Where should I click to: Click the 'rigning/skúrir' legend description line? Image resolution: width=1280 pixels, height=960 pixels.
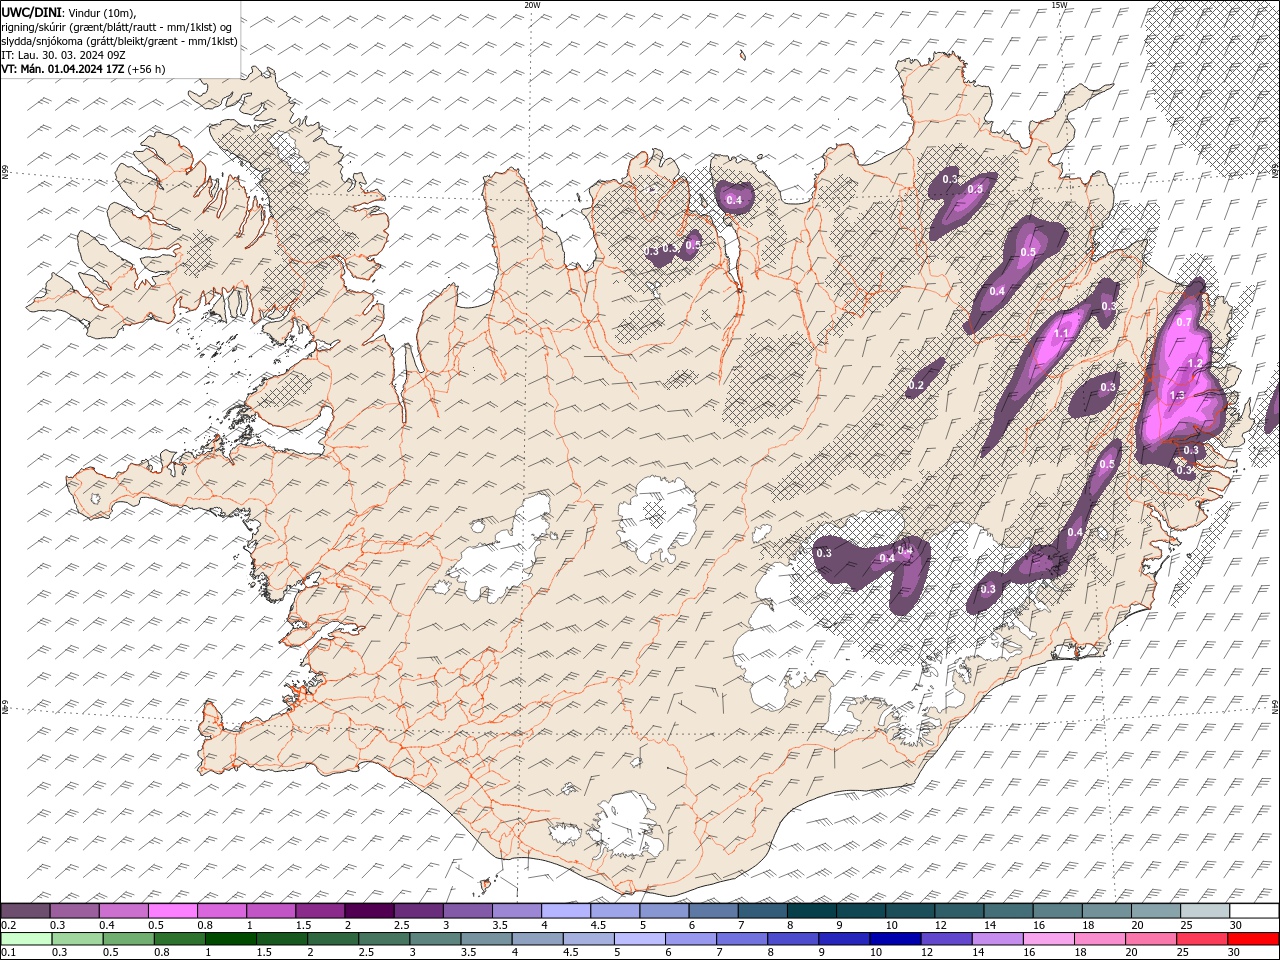[x=117, y=27]
